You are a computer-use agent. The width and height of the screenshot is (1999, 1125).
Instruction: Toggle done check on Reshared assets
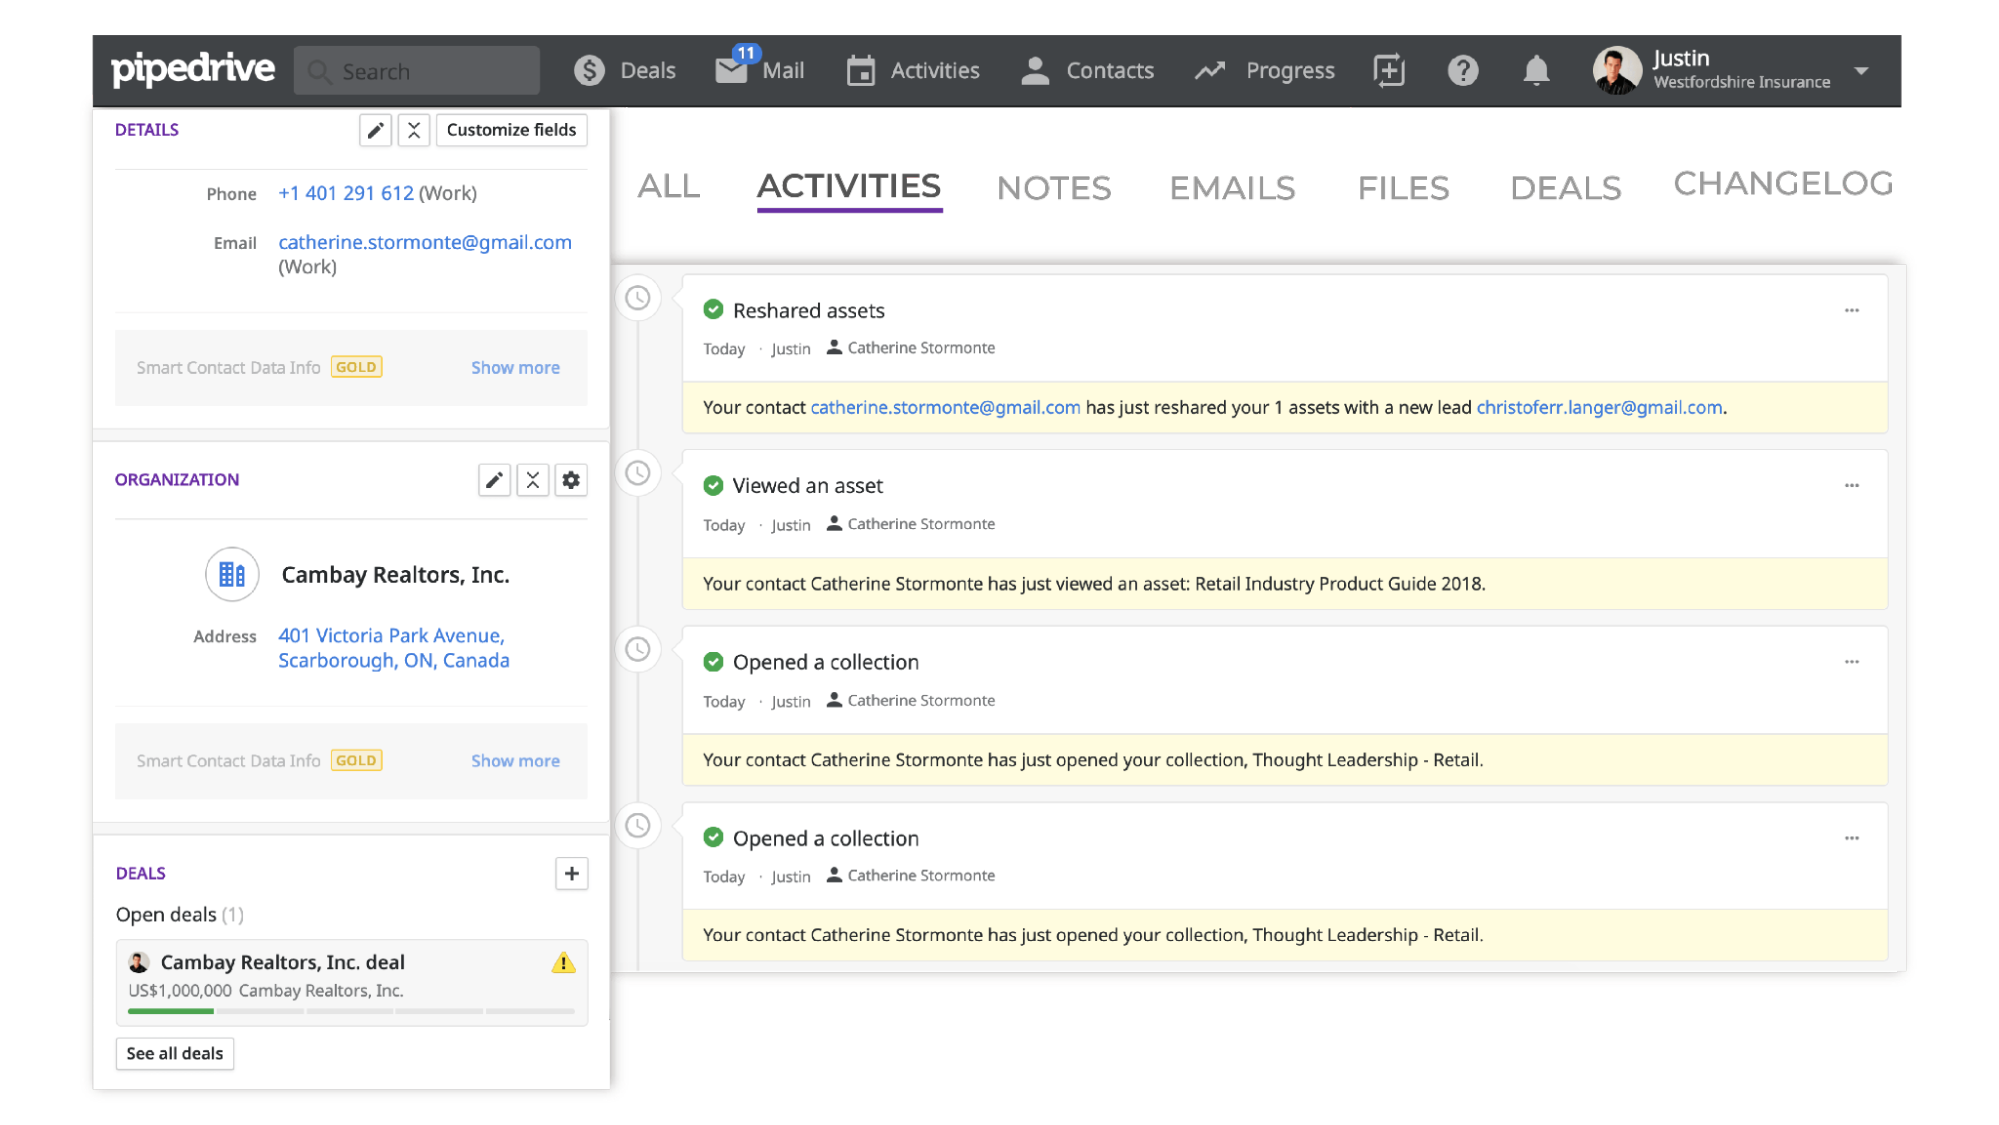click(713, 310)
